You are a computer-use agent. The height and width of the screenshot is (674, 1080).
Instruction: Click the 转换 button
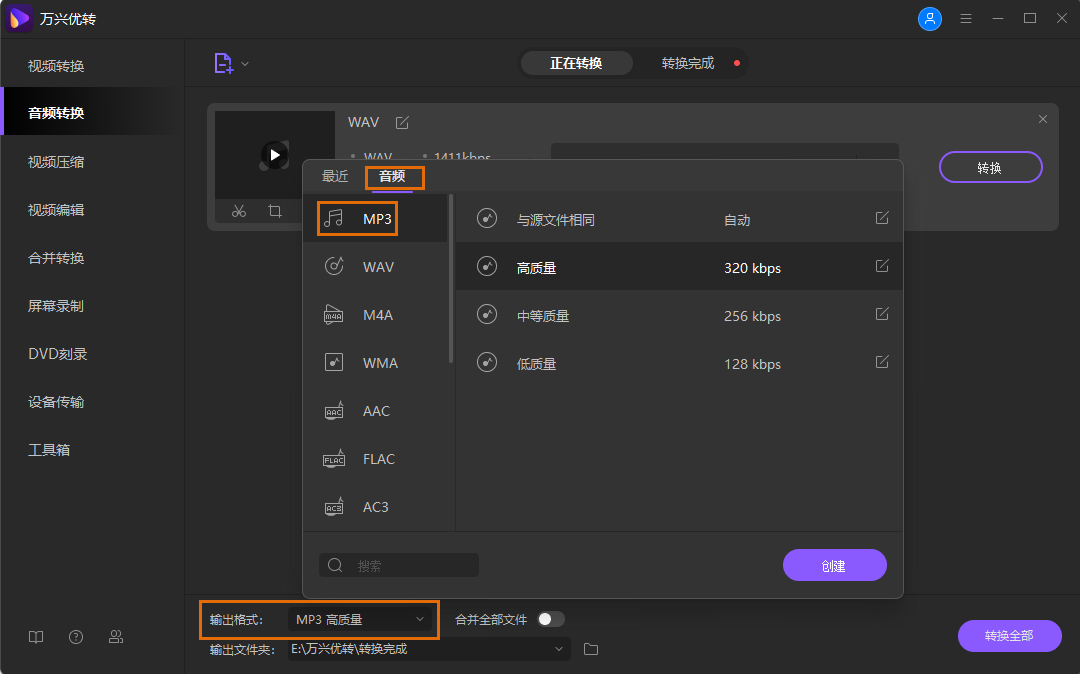click(990, 167)
